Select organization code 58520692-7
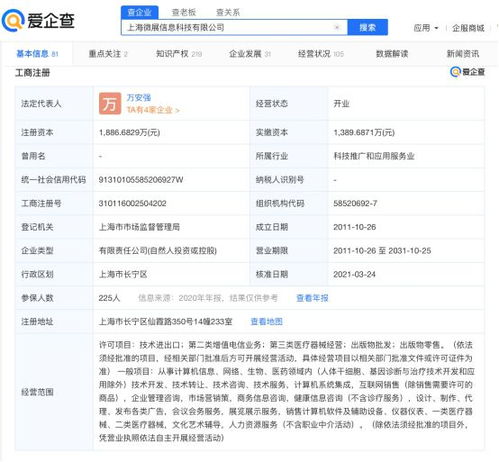The width and height of the screenshot is (499, 462). 355,203
